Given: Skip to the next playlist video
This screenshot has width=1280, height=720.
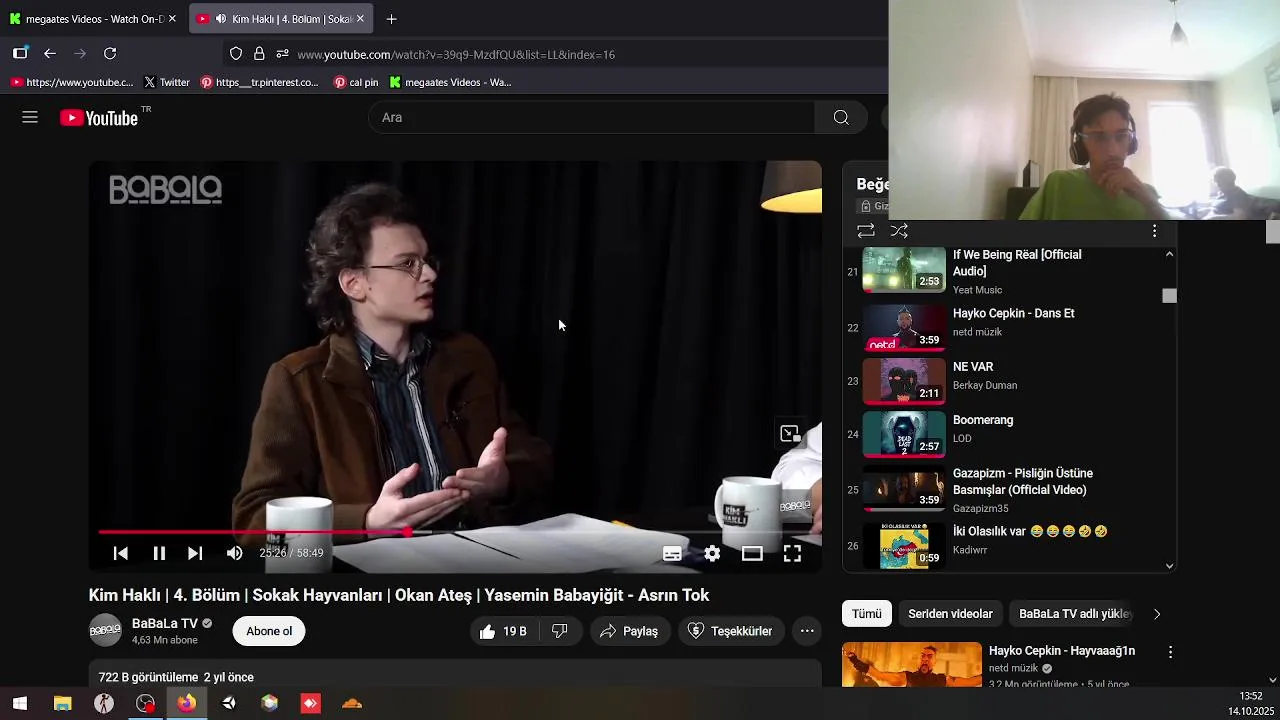Looking at the screenshot, I should click(x=195, y=553).
